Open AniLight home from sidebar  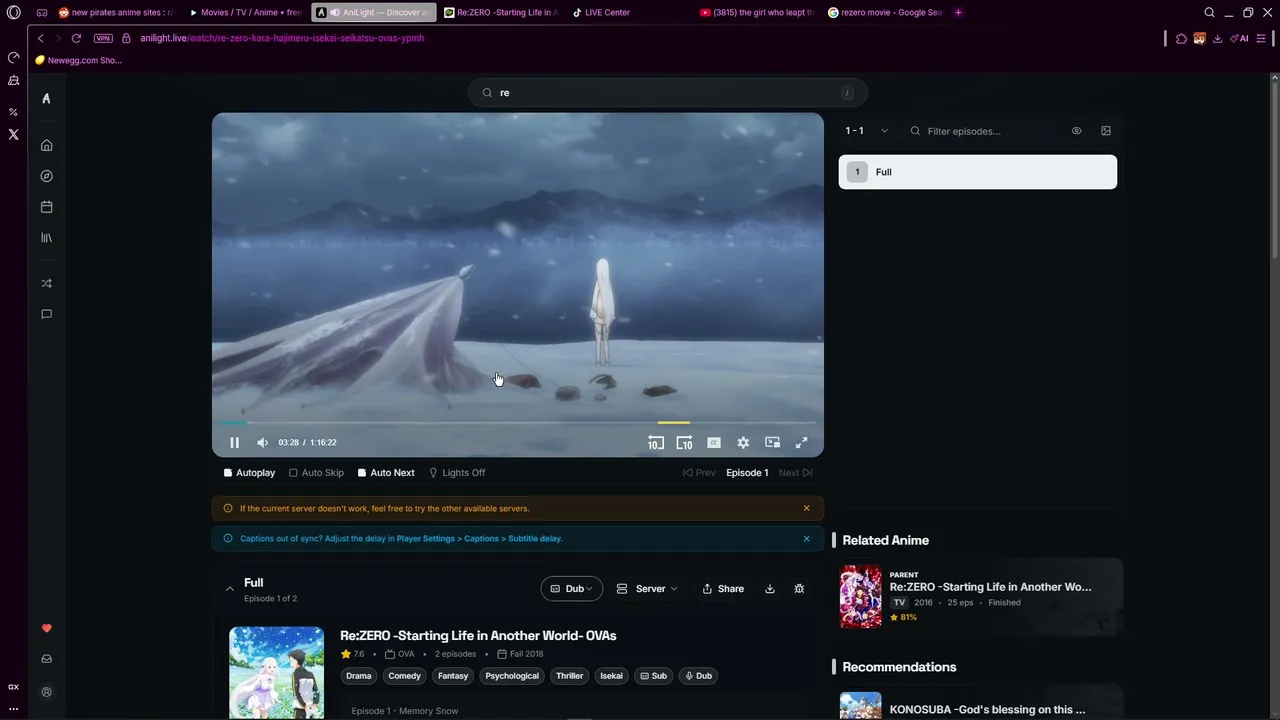(x=46, y=145)
